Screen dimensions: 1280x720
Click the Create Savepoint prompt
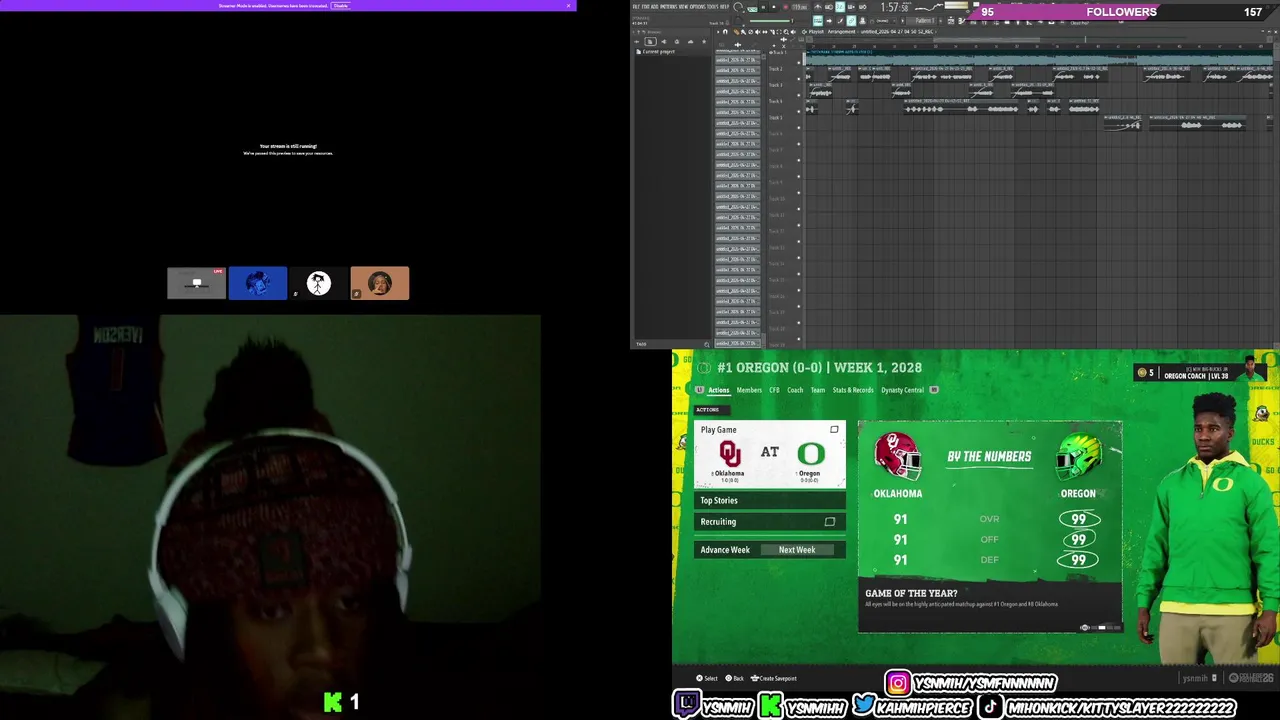[x=774, y=678]
